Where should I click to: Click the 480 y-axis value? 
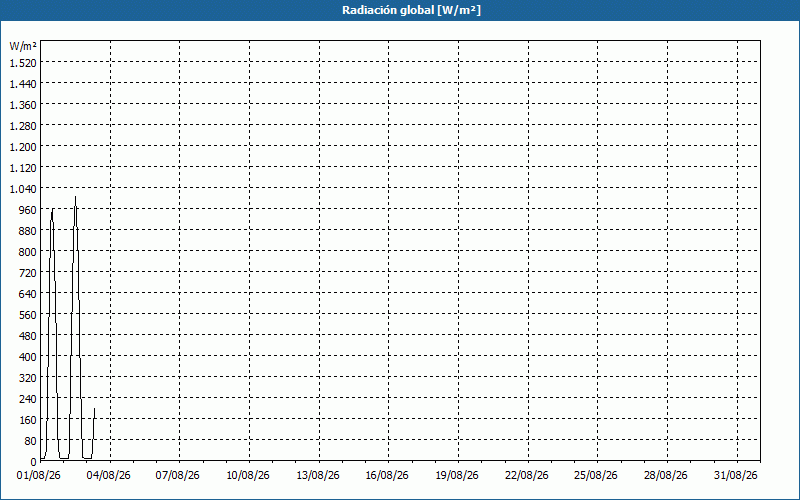[x=28, y=336]
